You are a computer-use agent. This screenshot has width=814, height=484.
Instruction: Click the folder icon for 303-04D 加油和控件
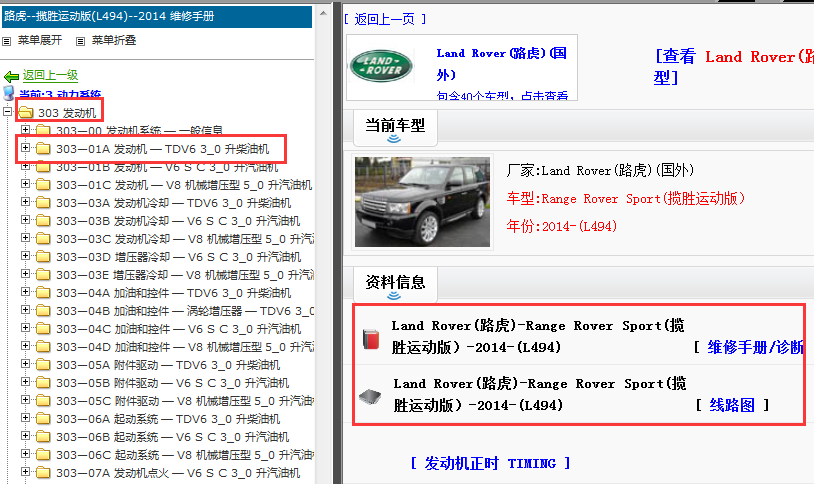tap(43, 347)
